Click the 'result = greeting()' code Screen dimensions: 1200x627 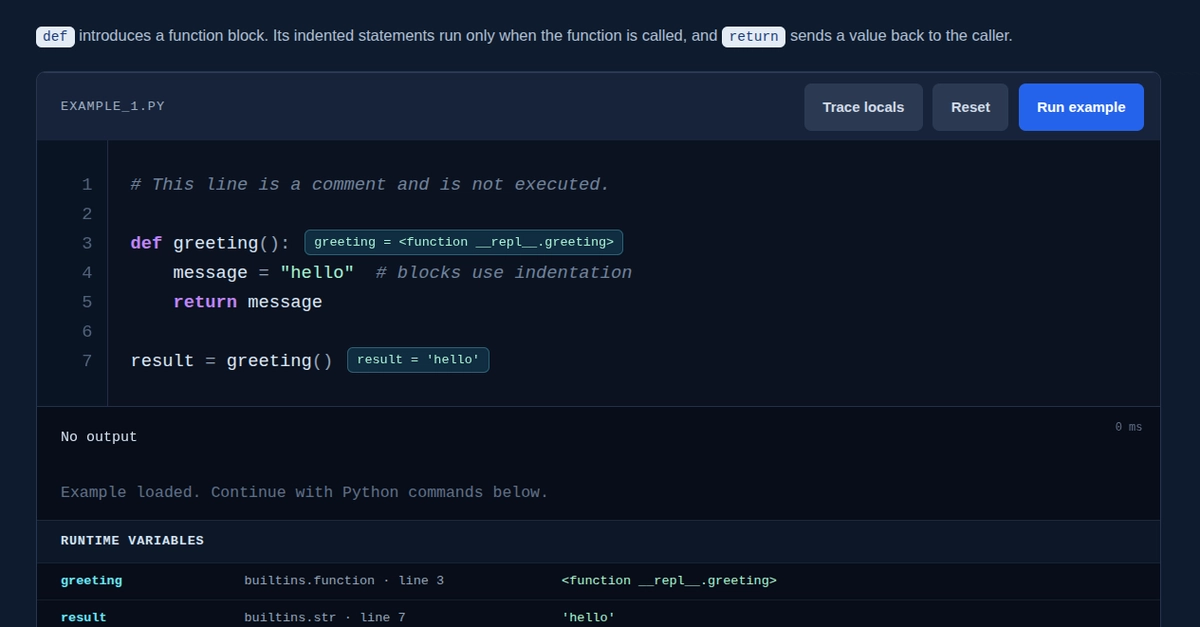(x=231, y=361)
